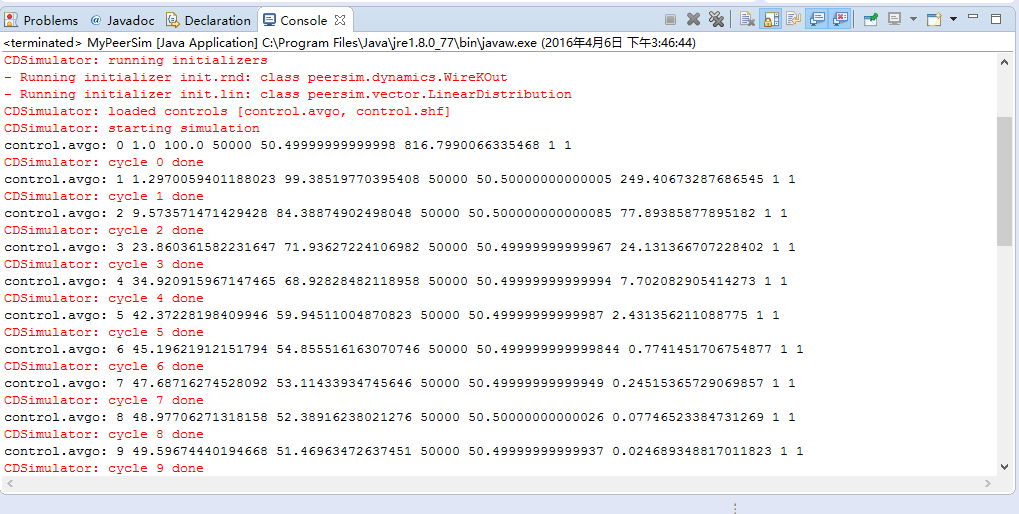
Task: Click Open Console icon
Action: (x=935, y=20)
